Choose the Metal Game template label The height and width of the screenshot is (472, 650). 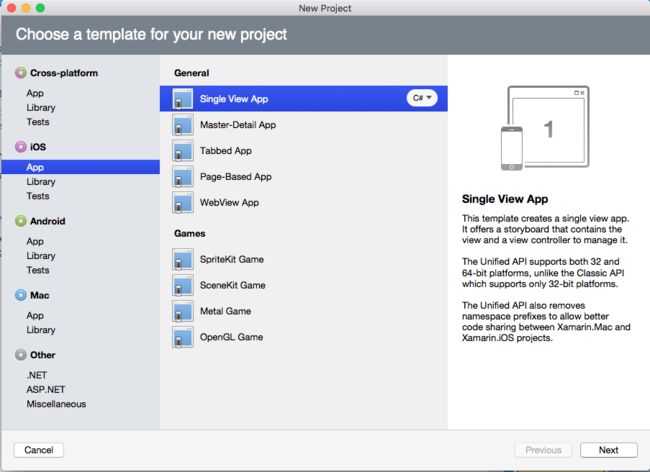tap(225, 311)
